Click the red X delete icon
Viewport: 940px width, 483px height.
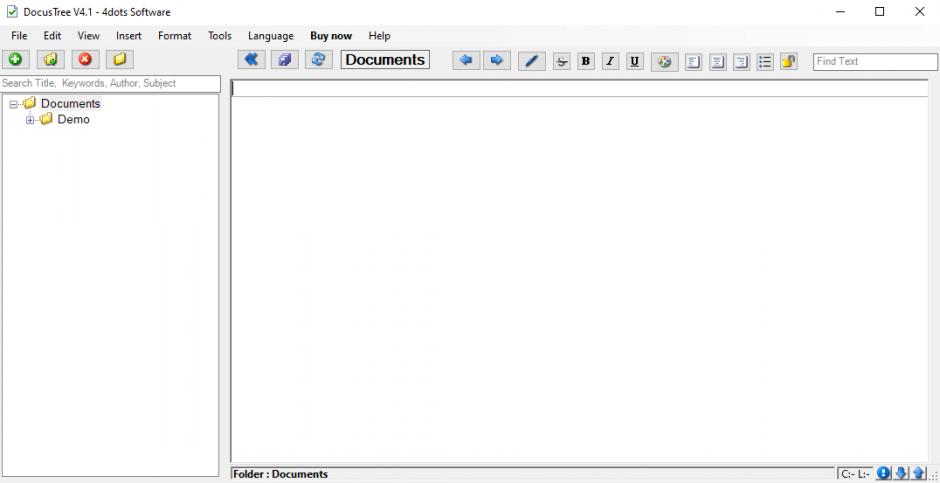pos(85,59)
